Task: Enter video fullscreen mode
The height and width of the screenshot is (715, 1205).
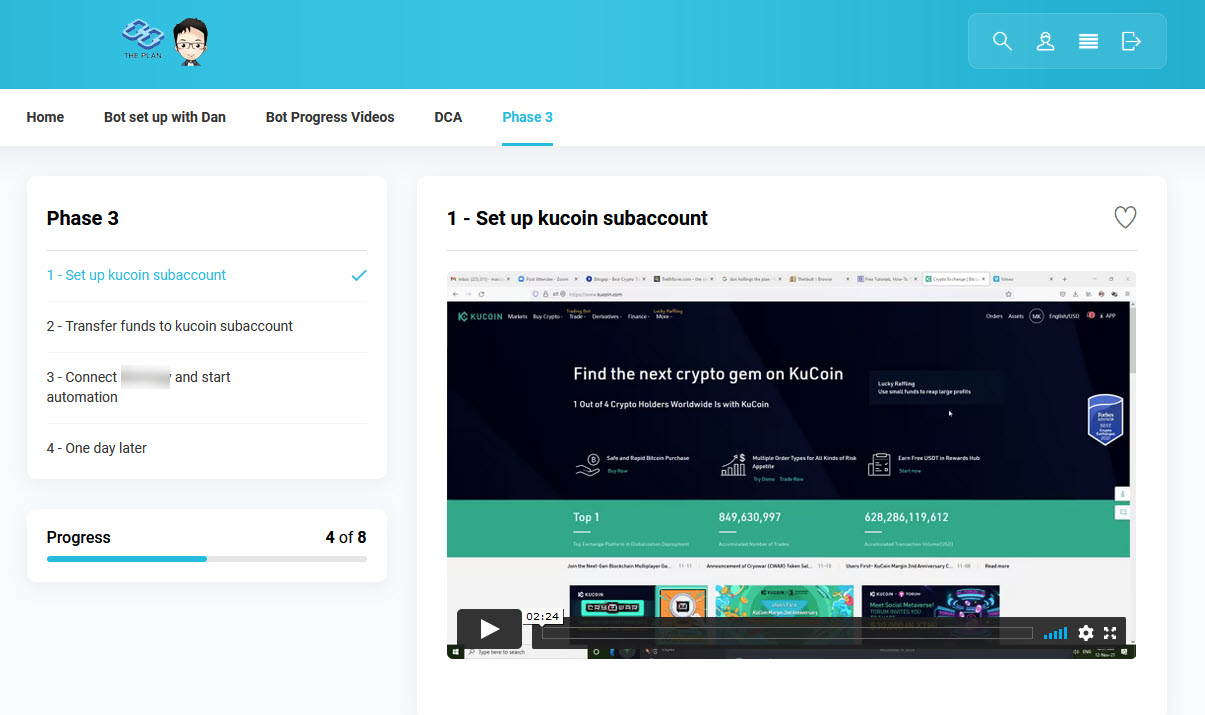Action: [1110, 633]
